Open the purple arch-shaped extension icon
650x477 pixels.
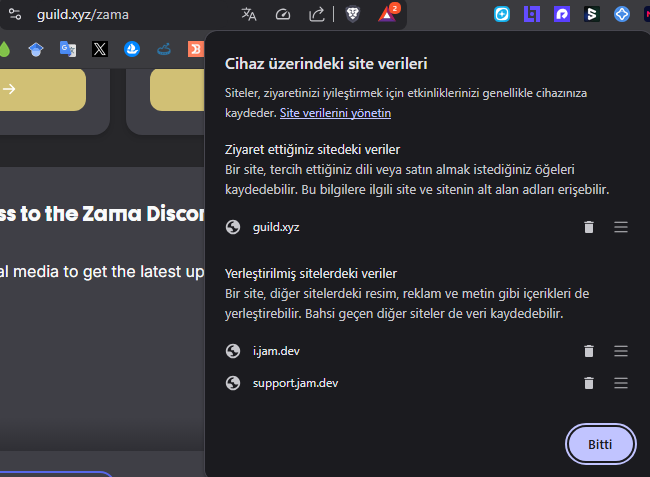(x=562, y=14)
